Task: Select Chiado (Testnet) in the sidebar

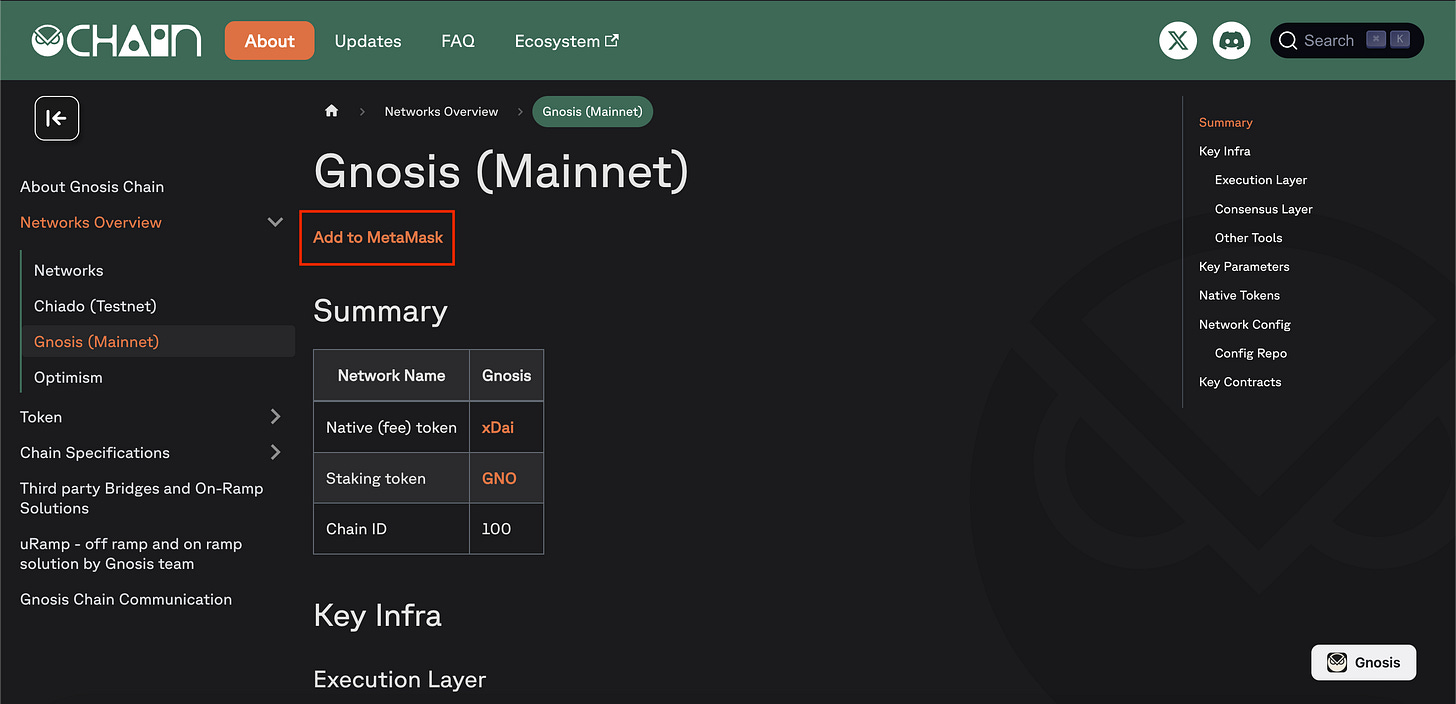Action: click(x=96, y=305)
